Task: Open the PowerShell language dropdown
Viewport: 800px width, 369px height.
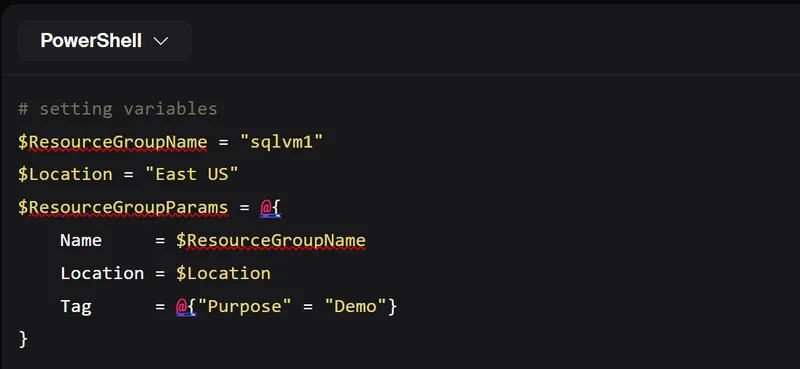Action: pyautogui.click(x=105, y=41)
